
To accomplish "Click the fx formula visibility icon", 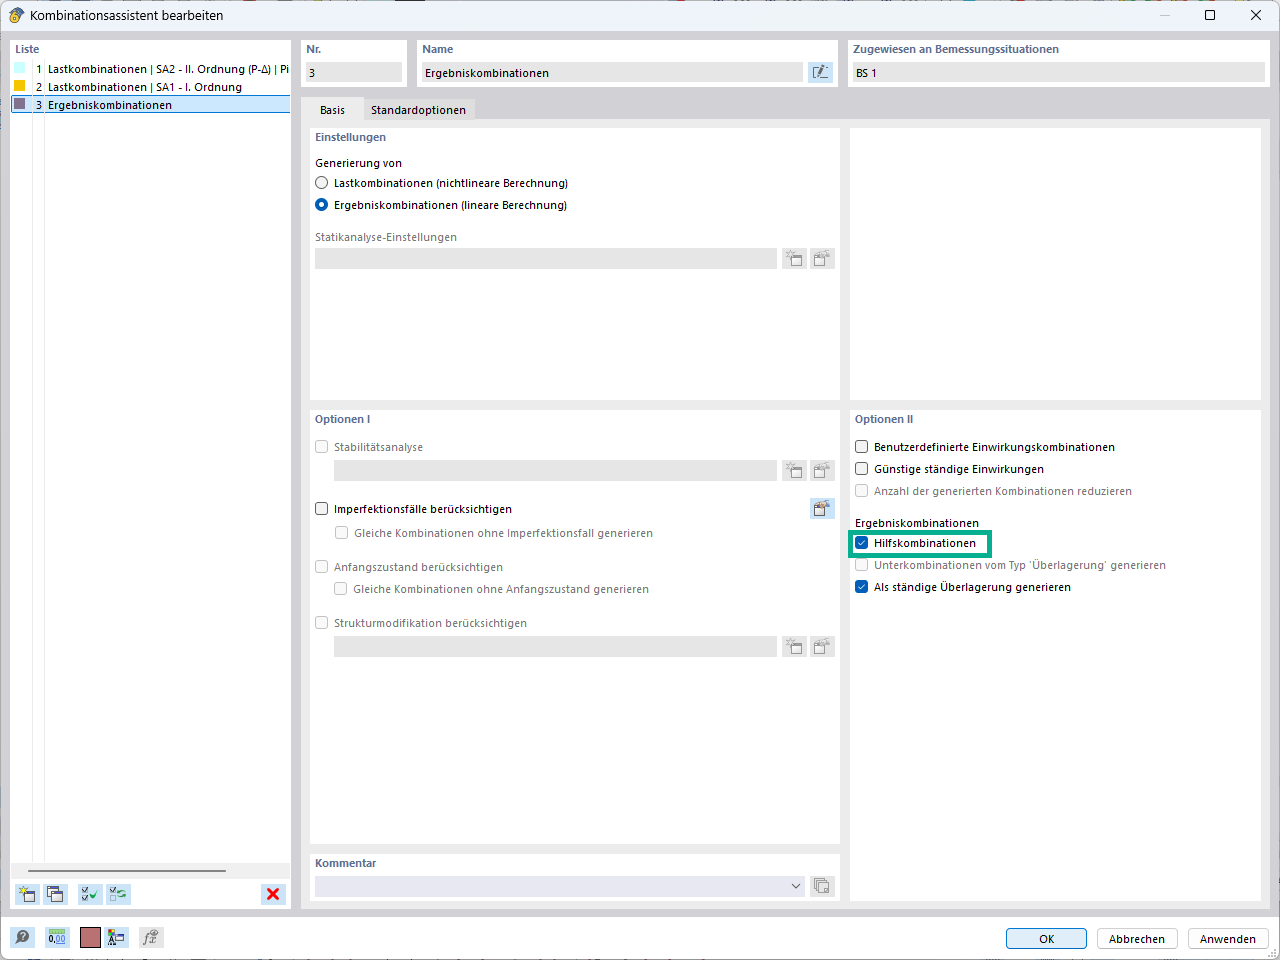I will (x=150, y=937).
